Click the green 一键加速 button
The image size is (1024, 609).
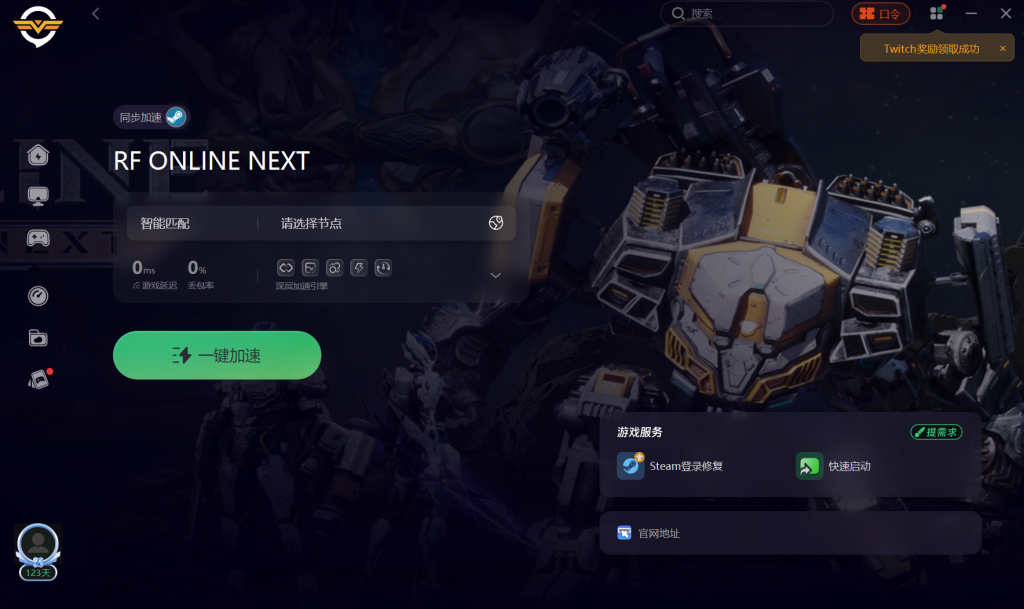point(217,355)
